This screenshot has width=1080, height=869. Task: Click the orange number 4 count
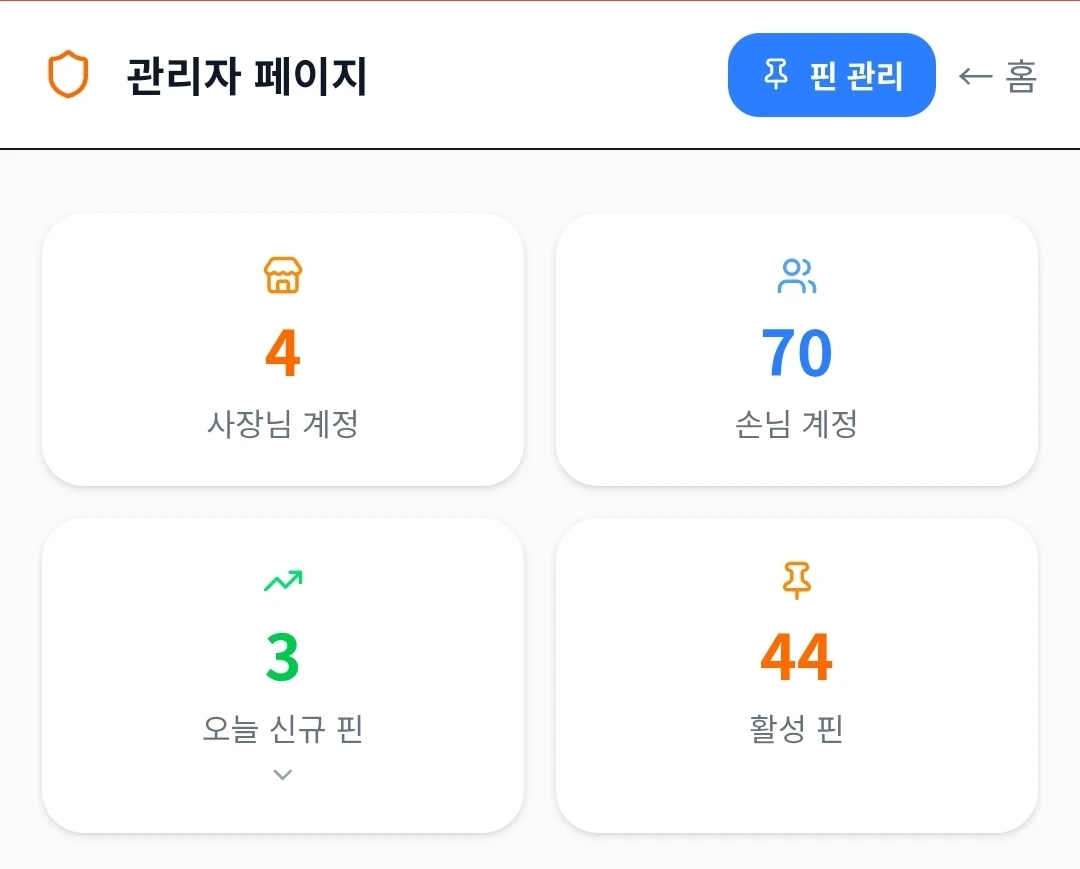pos(282,353)
